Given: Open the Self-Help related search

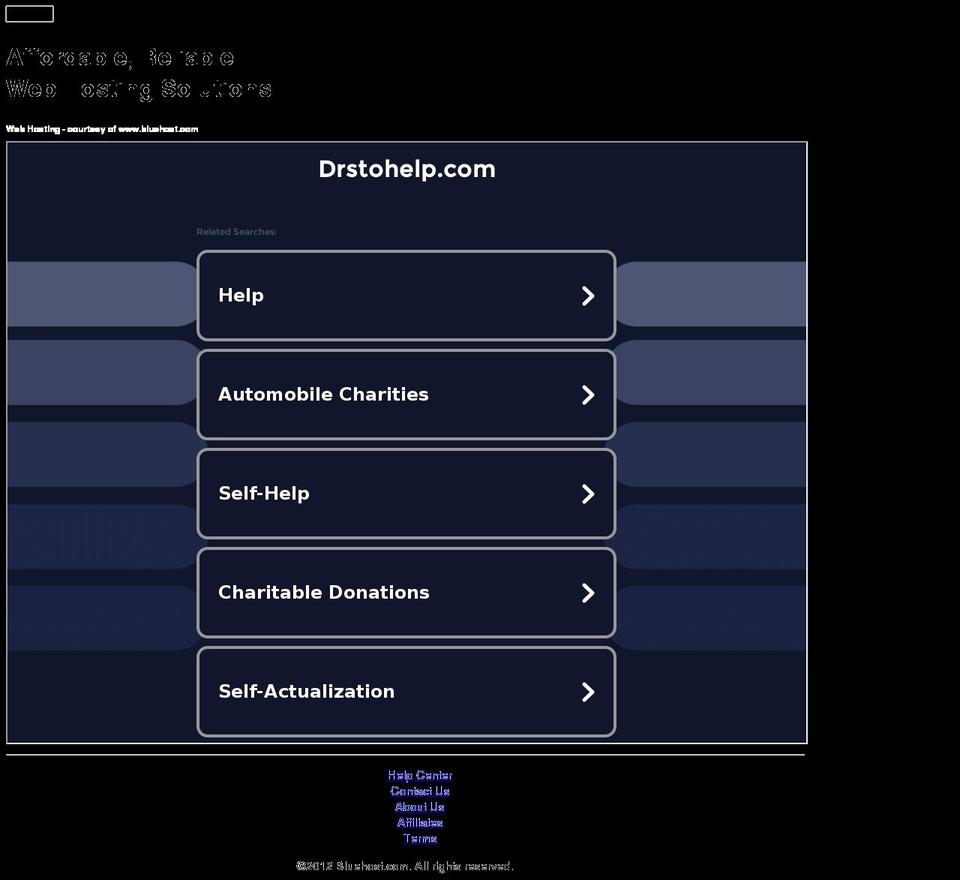Looking at the screenshot, I should click(x=406, y=494).
